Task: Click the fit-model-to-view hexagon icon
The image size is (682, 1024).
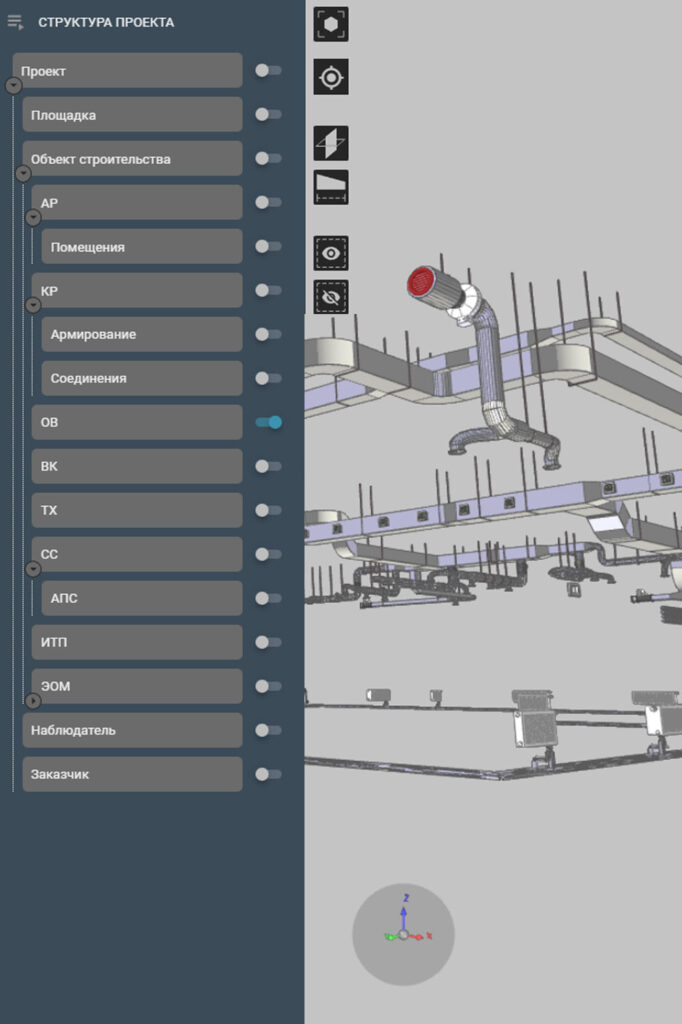Action: pos(331,24)
